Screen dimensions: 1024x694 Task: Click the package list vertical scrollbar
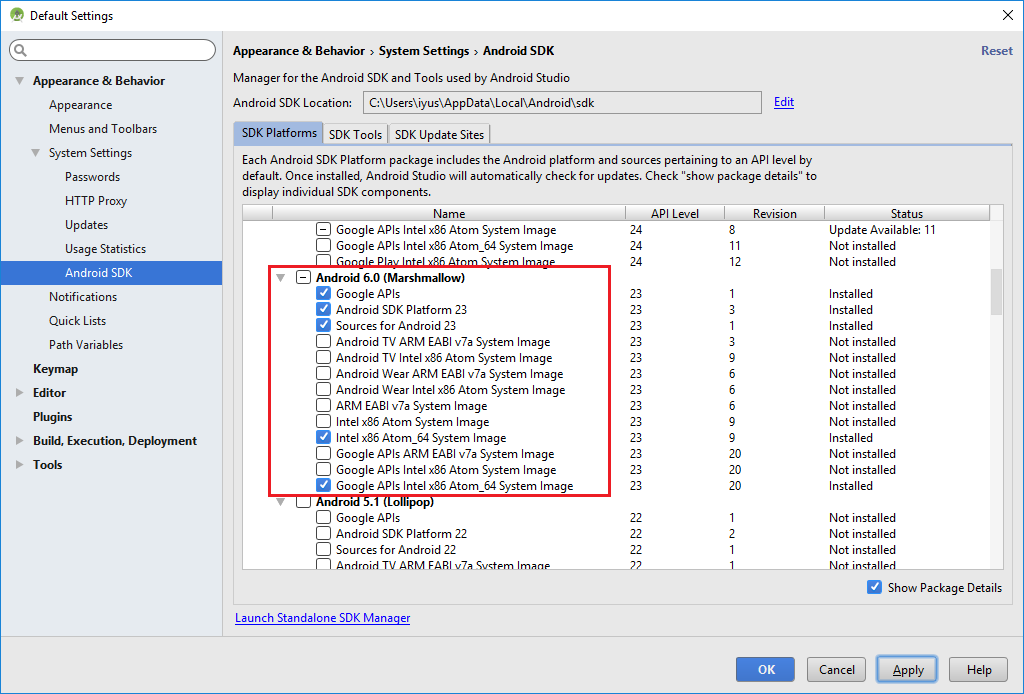[x=997, y=292]
